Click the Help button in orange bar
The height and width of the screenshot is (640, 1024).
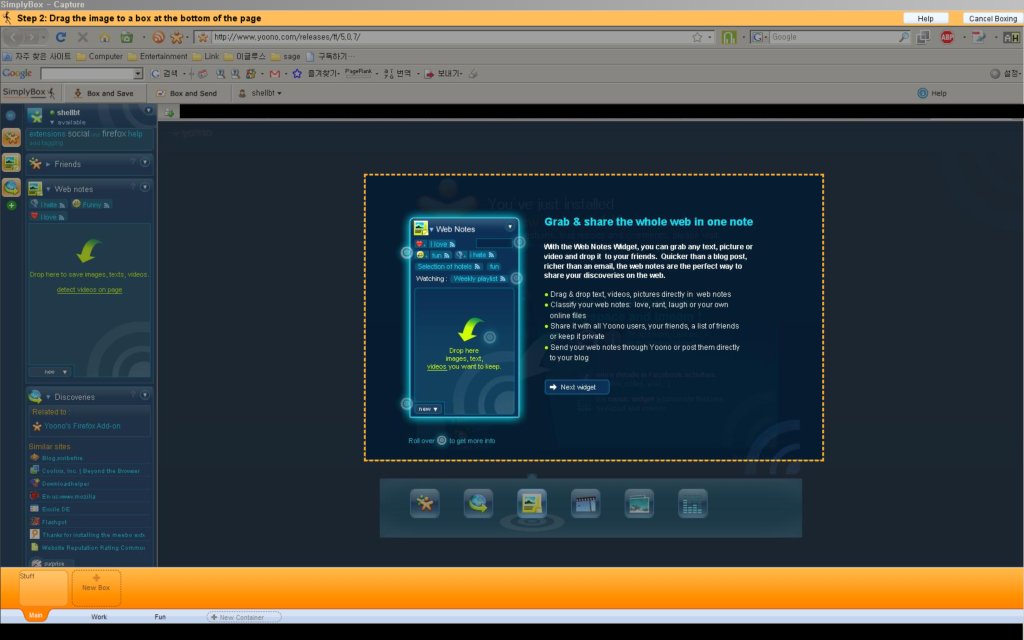tap(925, 18)
